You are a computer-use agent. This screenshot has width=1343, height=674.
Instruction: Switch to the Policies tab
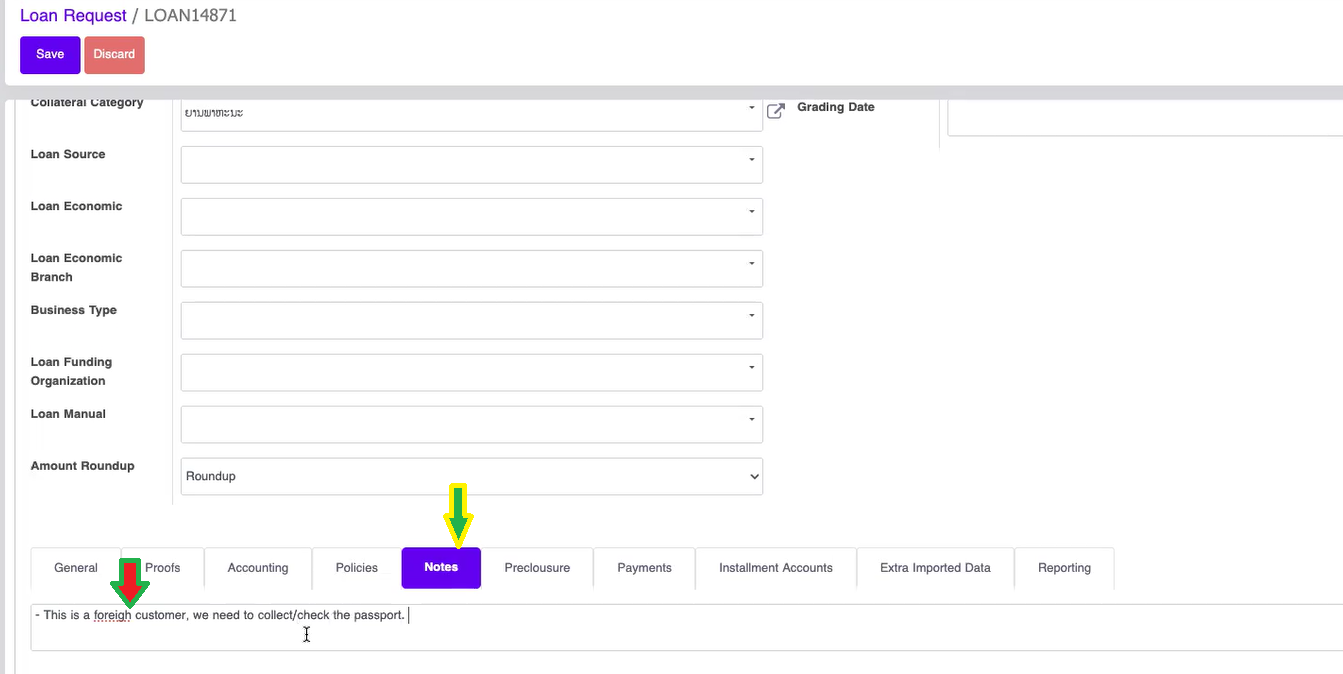(x=356, y=568)
